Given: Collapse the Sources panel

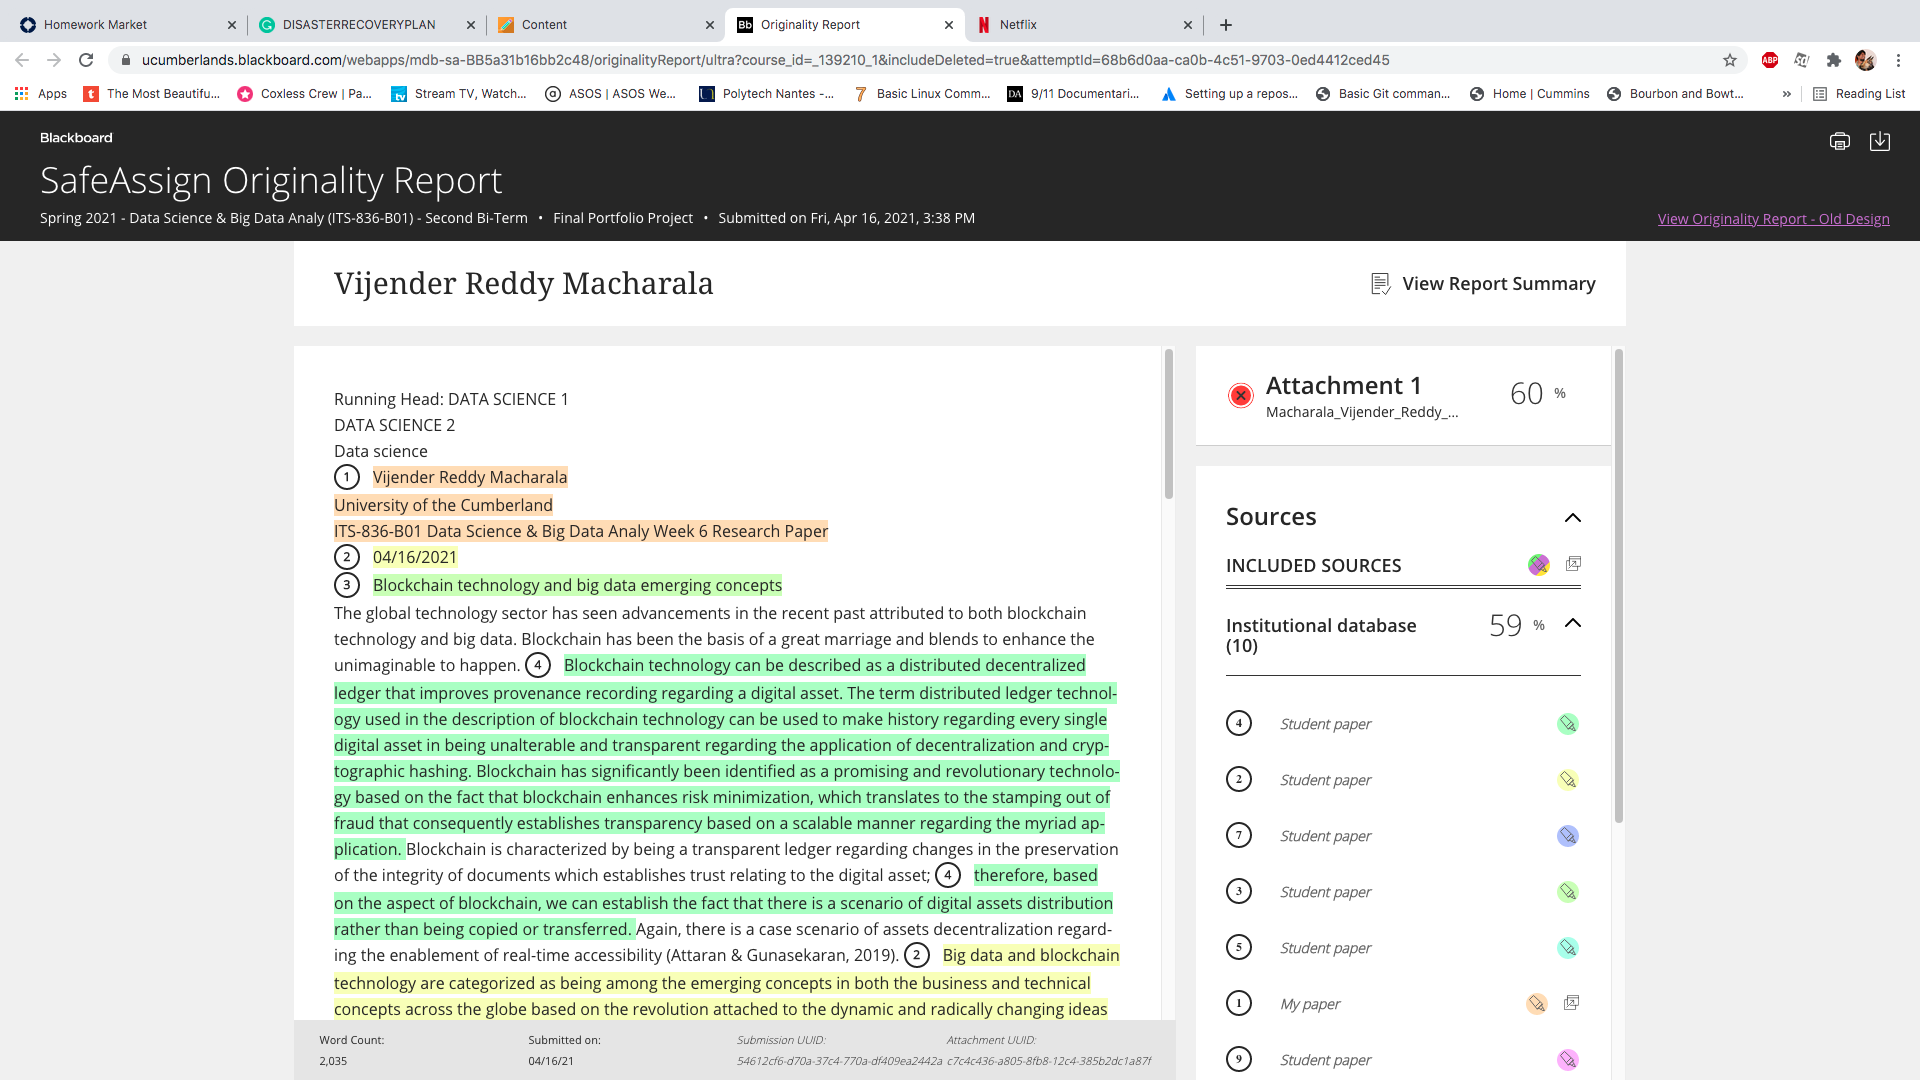Looking at the screenshot, I should 1573,518.
